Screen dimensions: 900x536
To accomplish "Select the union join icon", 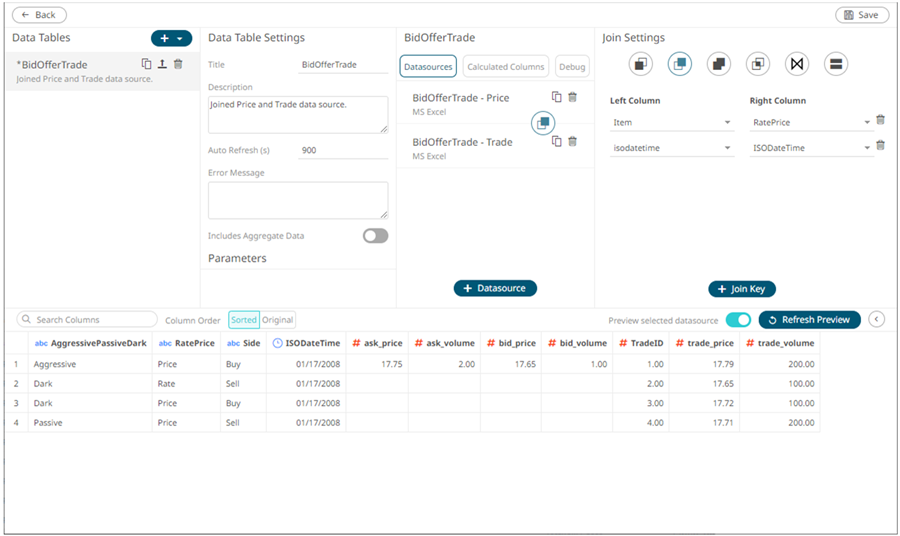I will click(836, 64).
